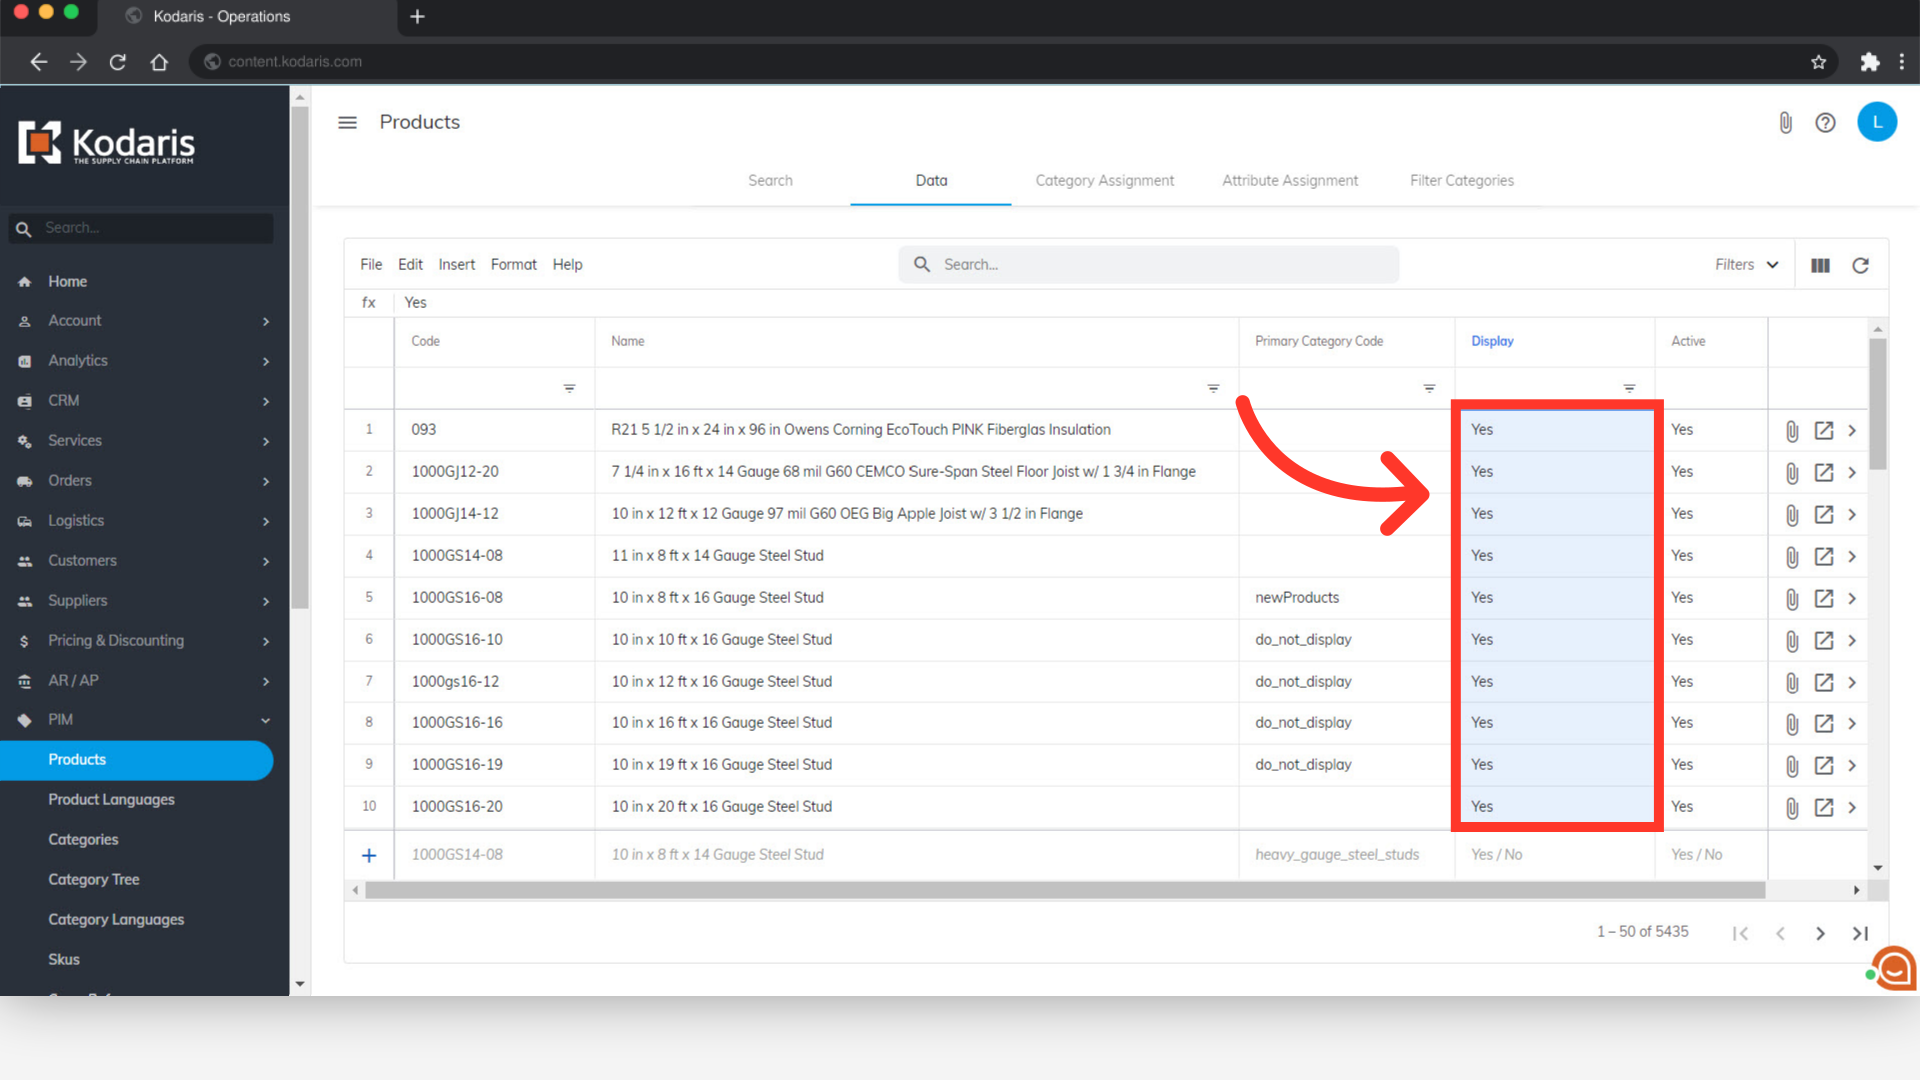
Task: Switch to the Category Assignment tab
Action: click(1104, 181)
